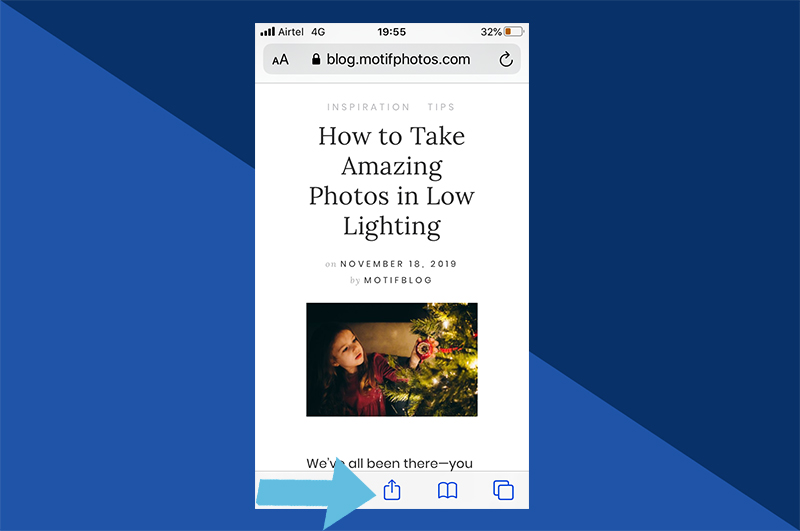The height and width of the screenshot is (531, 800).
Task: Reload the page with refresh icon
Action: pos(506,59)
